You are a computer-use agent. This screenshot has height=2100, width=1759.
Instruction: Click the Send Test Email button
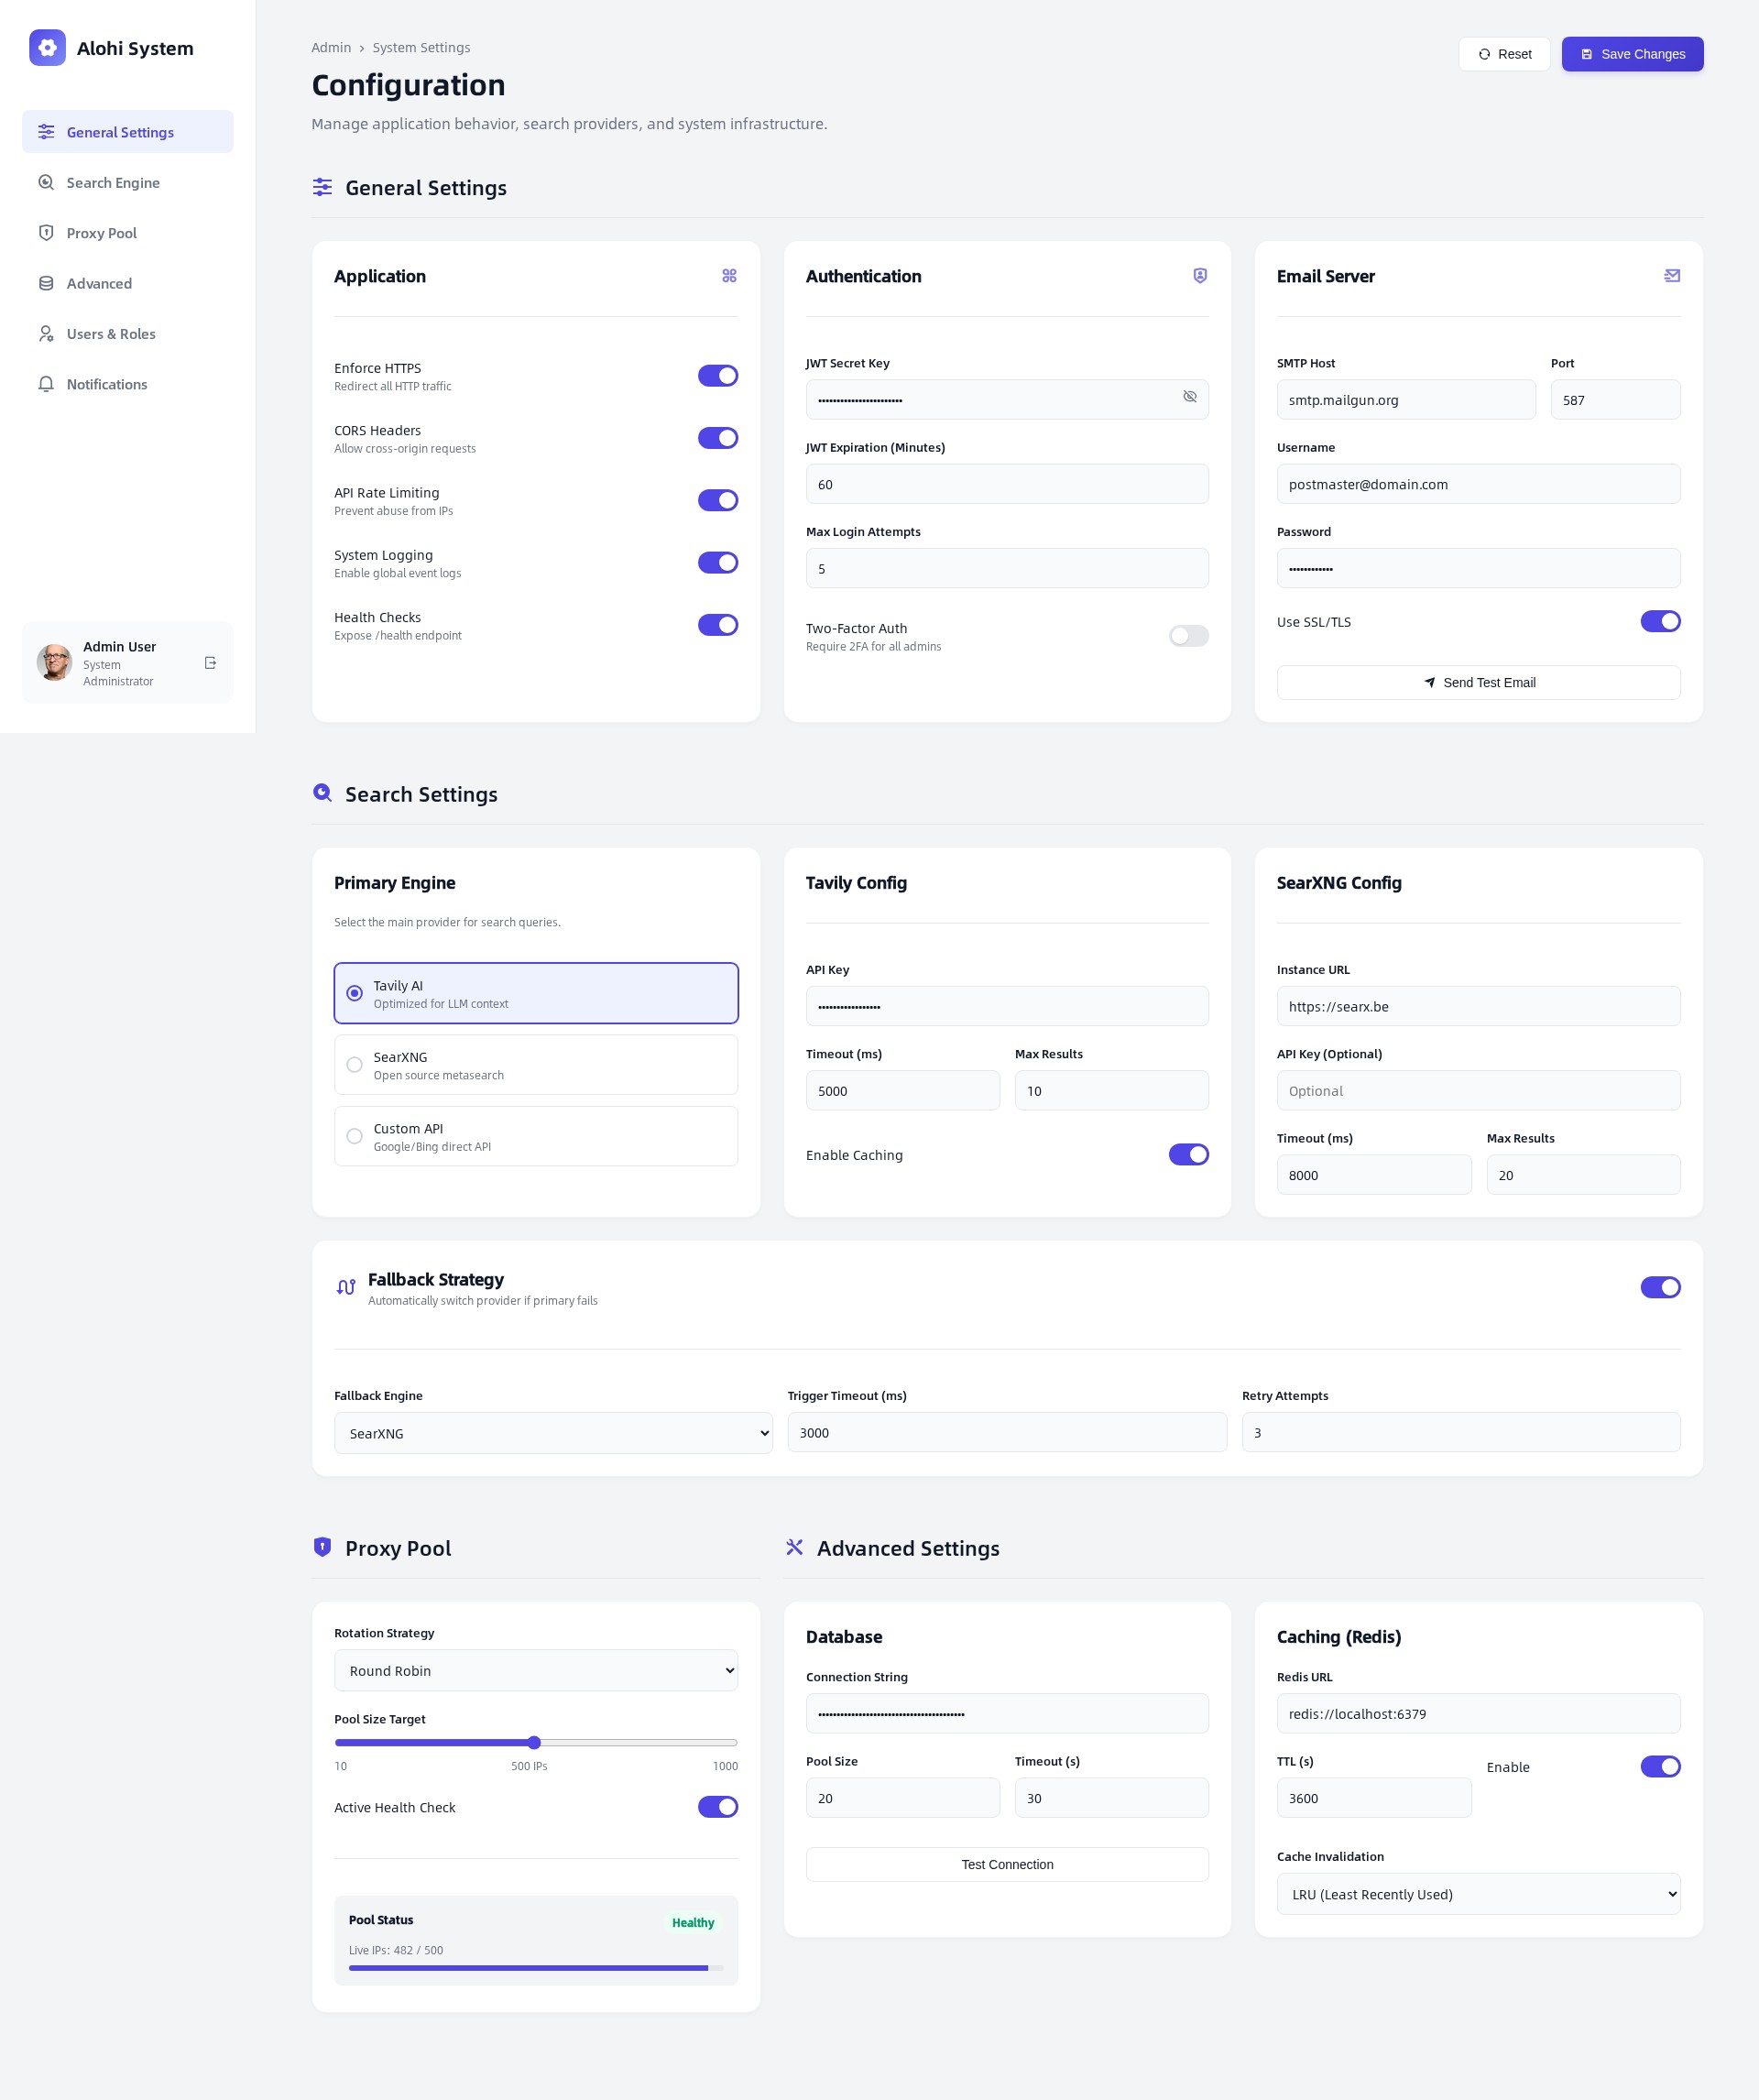coord(1477,683)
